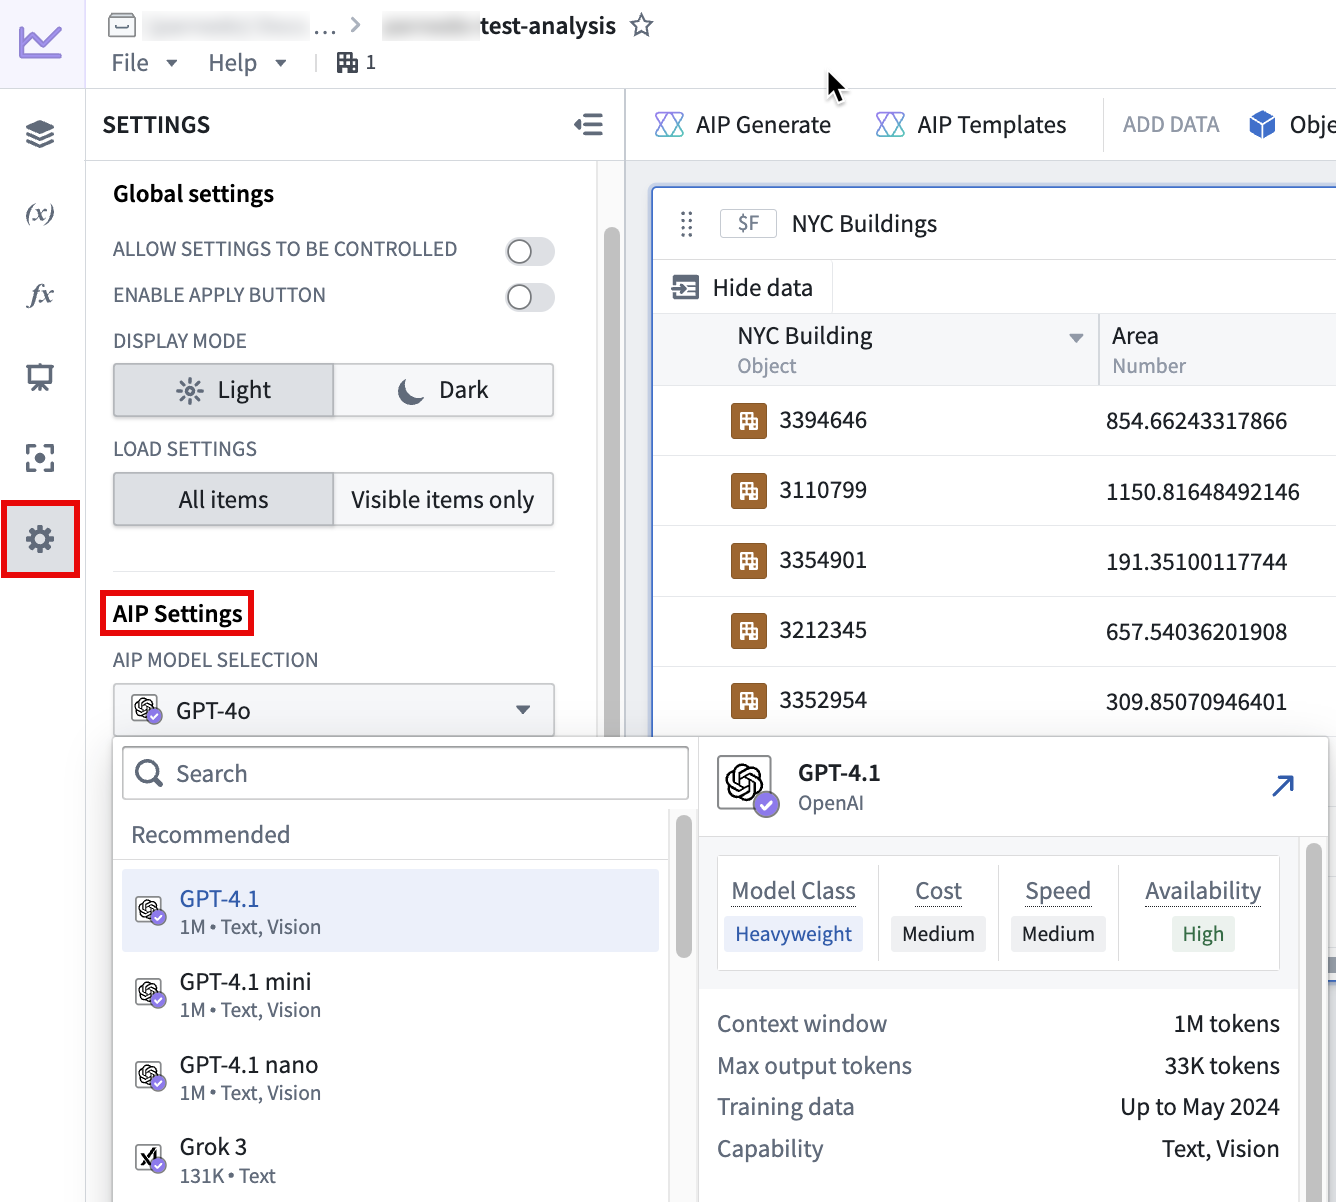Screen dimensions: 1336x1202
Task: Toggle Allow Settings To Be Controlled
Action: 530,251
